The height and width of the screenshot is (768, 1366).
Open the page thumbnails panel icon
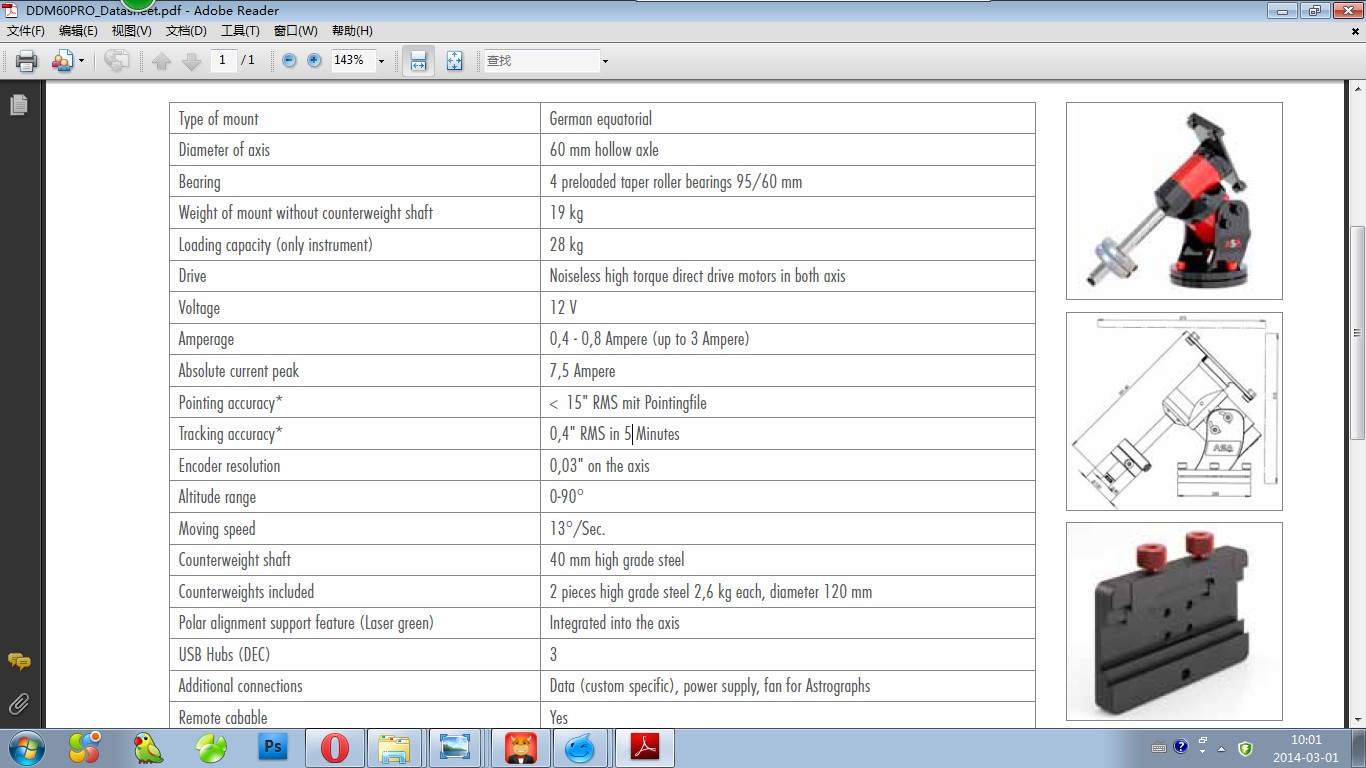pyautogui.click(x=18, y=105)
